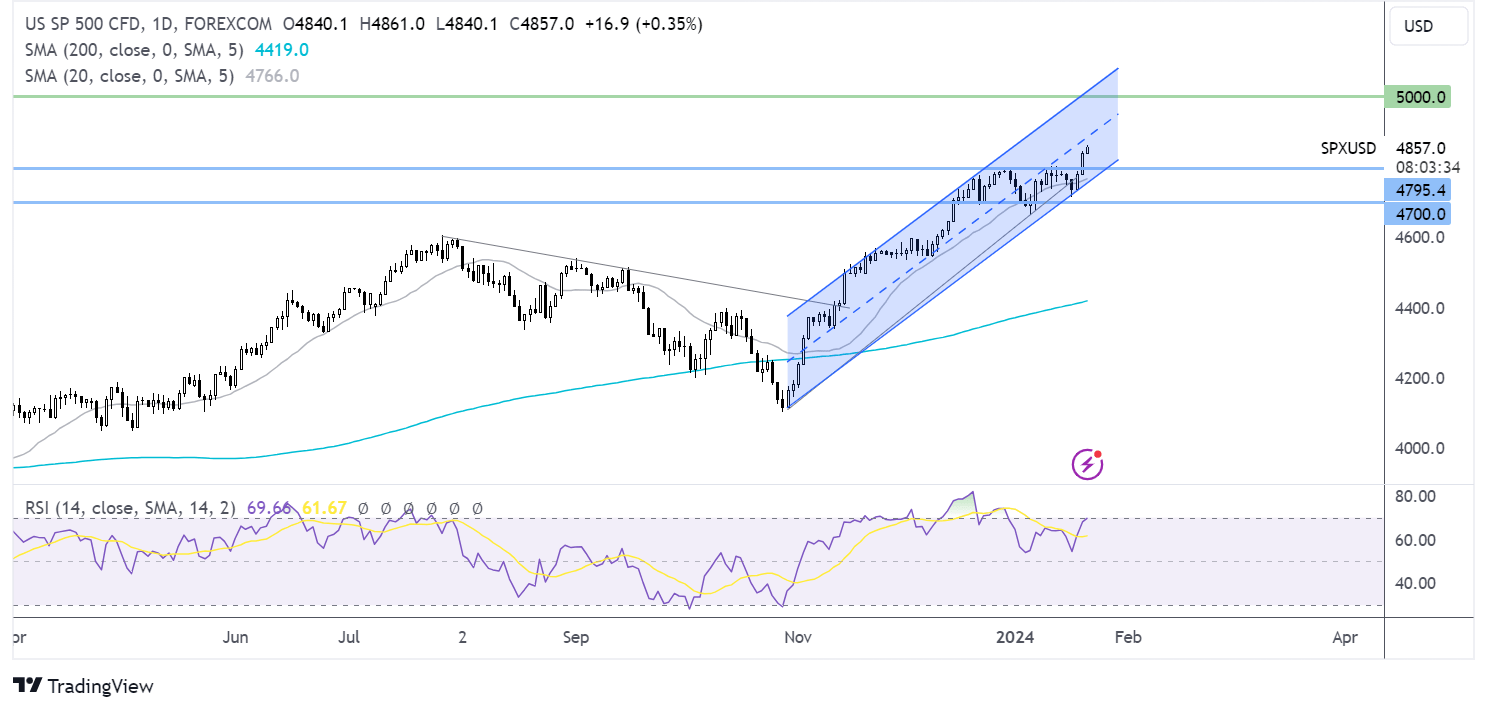Click the Nov label on time axis
Image resolution: width=1489 pixels, height=712 pixels.
pos(797,636)
